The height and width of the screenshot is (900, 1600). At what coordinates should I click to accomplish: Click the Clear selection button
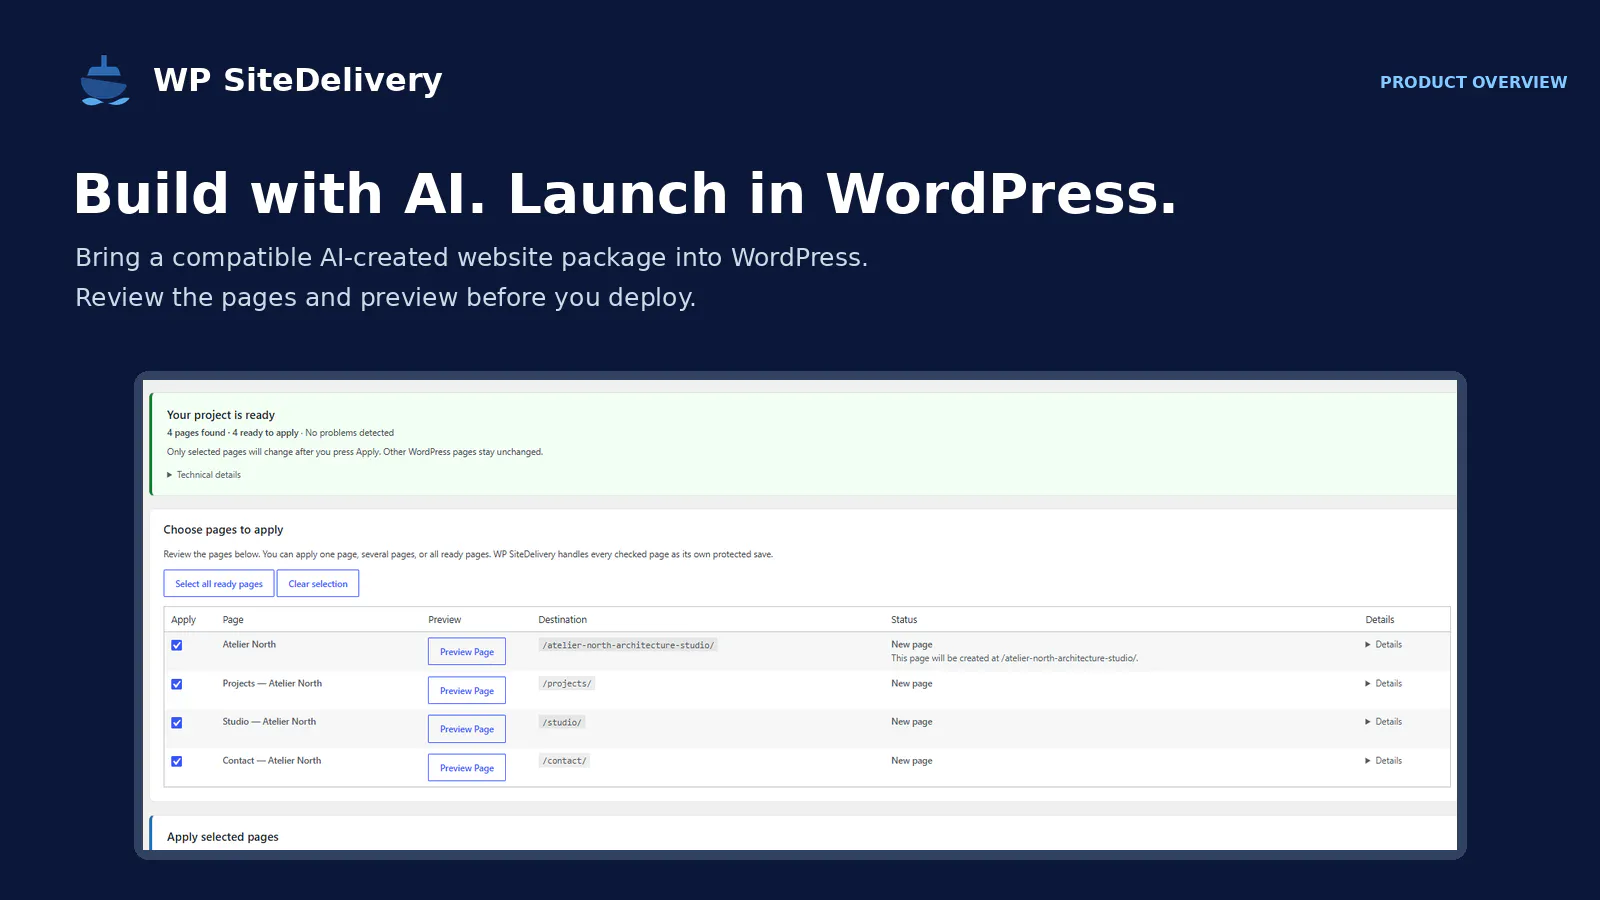click(318, 584)
